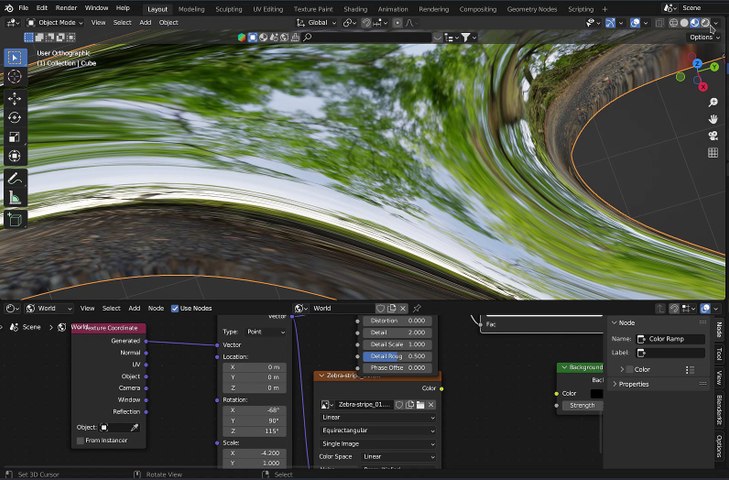
Task: Select the 3D Cursor tool
Action: pyautogui.click(x=15, y=77)
